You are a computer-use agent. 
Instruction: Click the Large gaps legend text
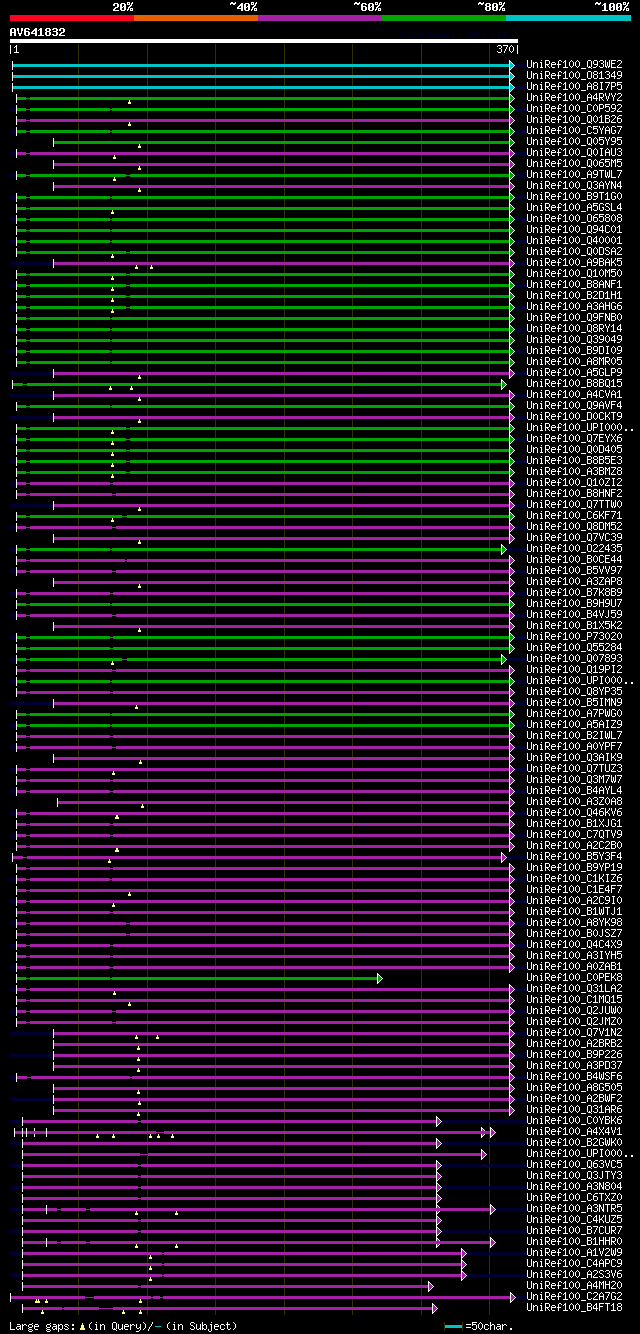point(123,1326)
